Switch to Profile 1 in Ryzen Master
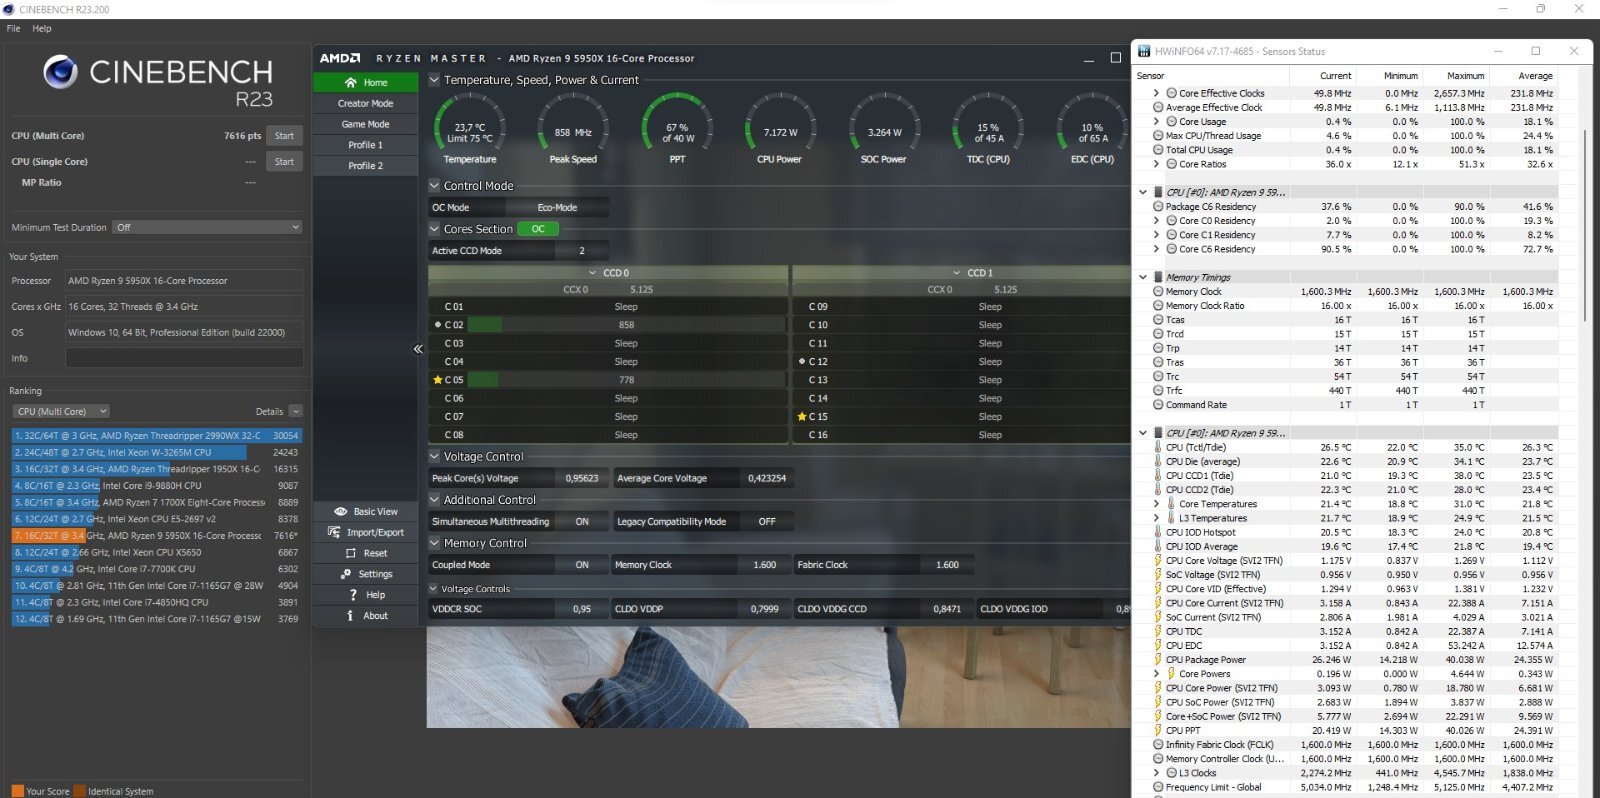 [365, 145]
